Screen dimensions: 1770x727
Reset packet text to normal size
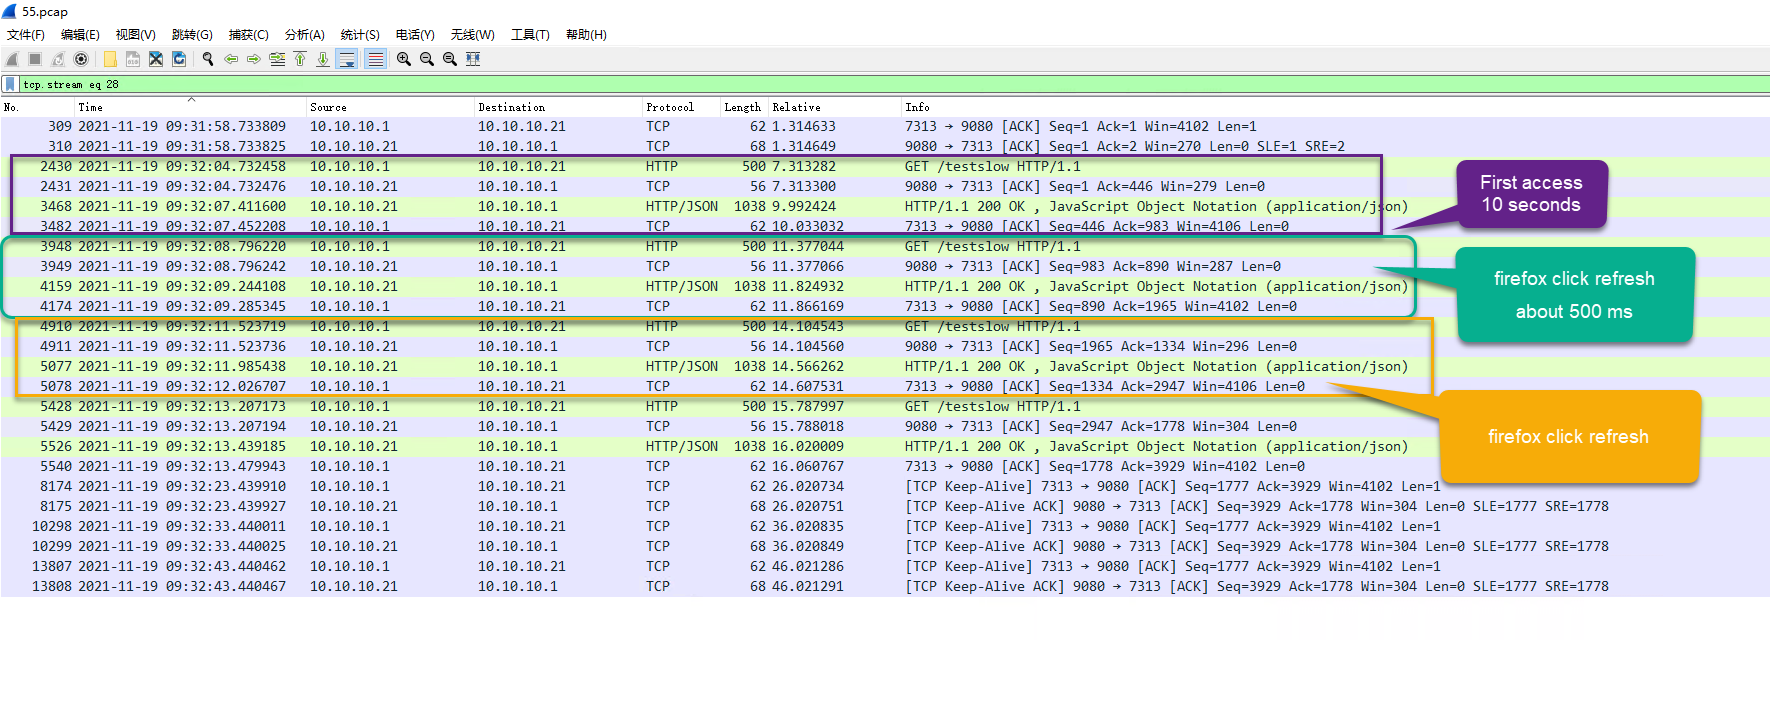click(x=450, y=59)
